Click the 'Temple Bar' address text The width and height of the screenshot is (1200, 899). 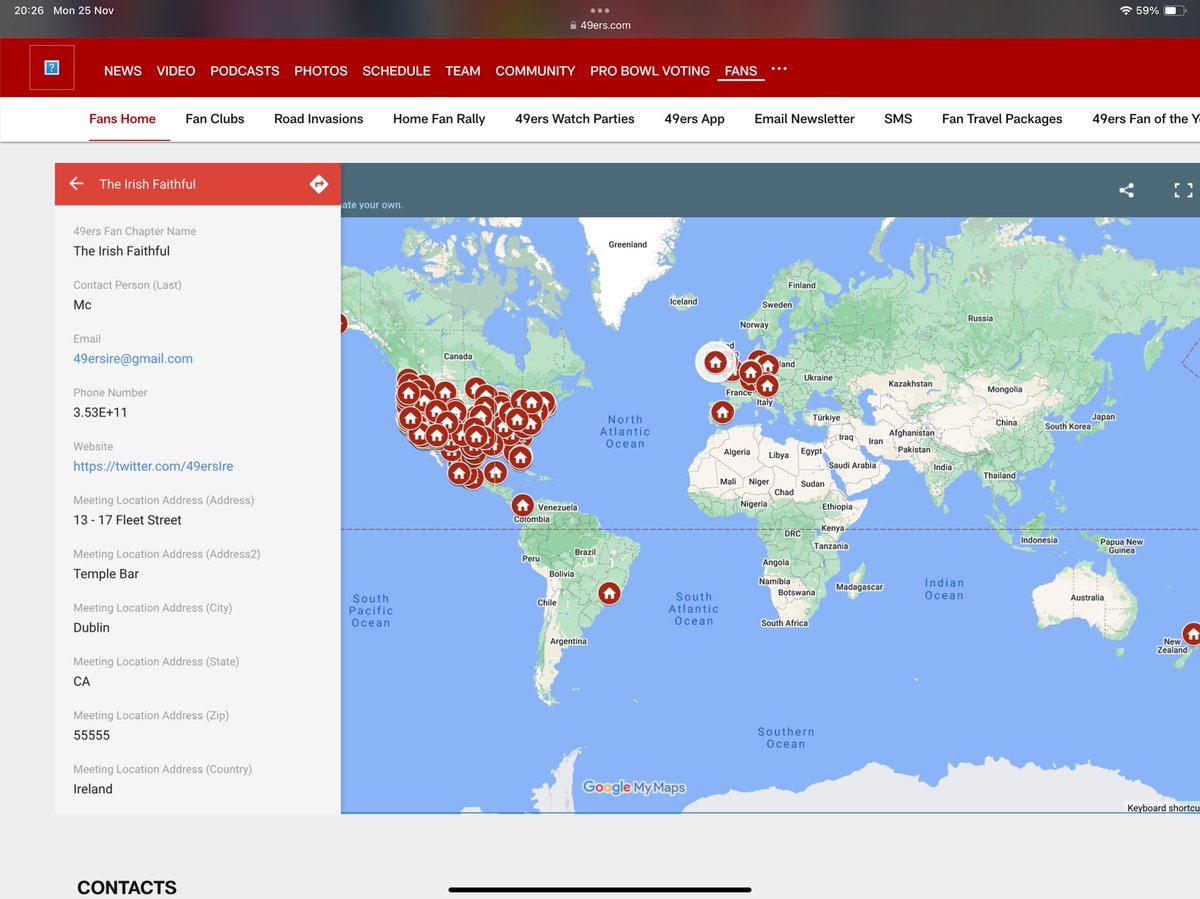click(x=106, y=574)
